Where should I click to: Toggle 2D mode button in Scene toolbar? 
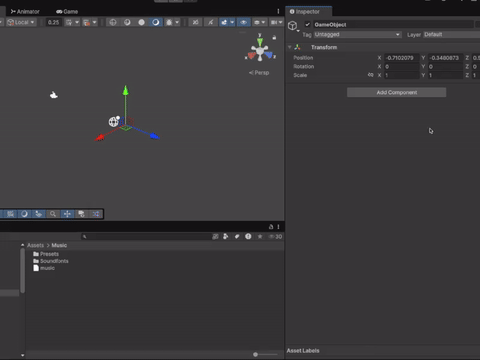195,22
